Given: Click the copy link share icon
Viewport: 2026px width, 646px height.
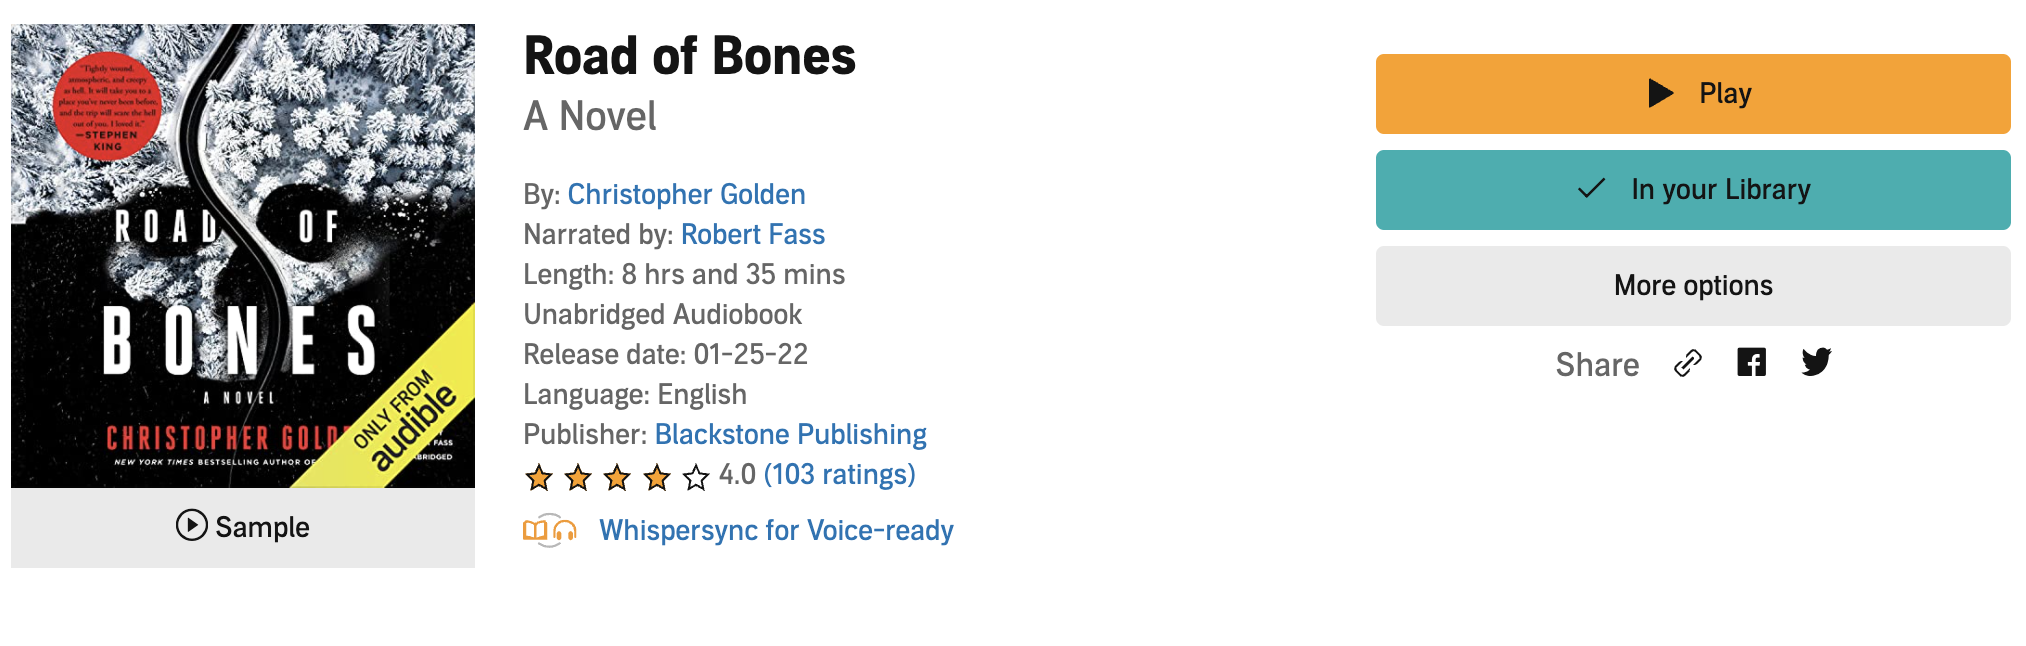Looking at the screenshot, I should 1687,363.
